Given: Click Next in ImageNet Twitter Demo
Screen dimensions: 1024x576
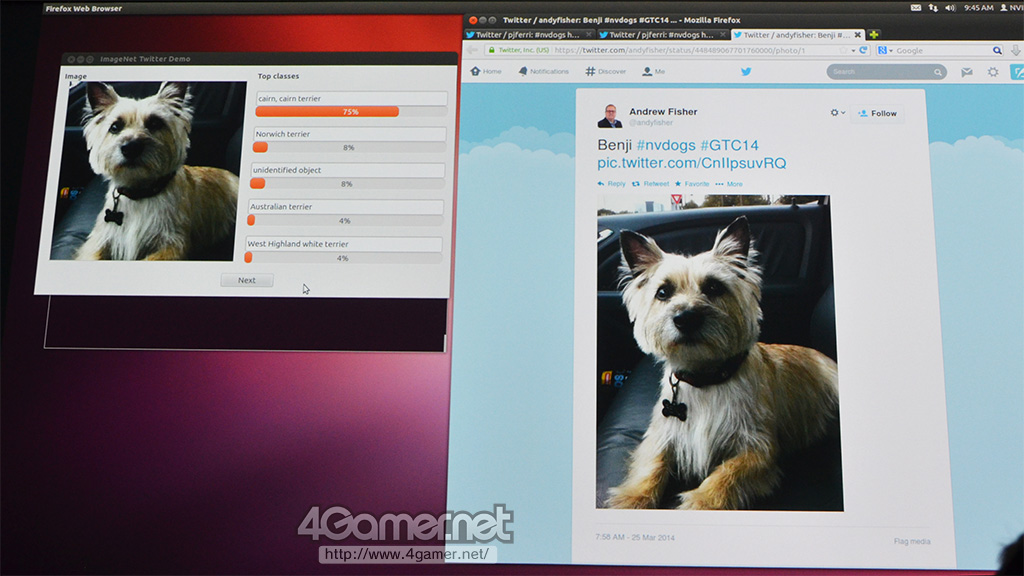Looking at the screenshot, I should (x=247, y=280).
